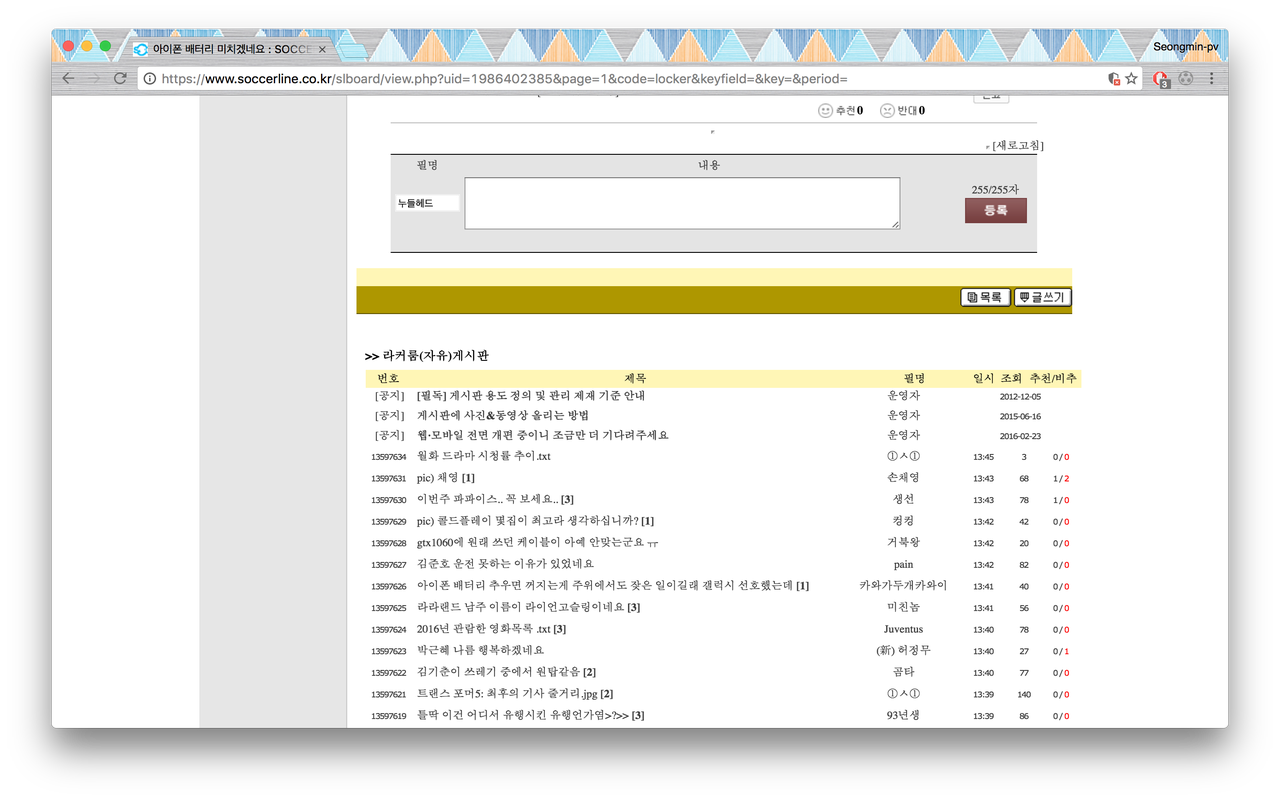
Task: Click author name 생선
Action: pyautogui.click(x=903, y=499)
